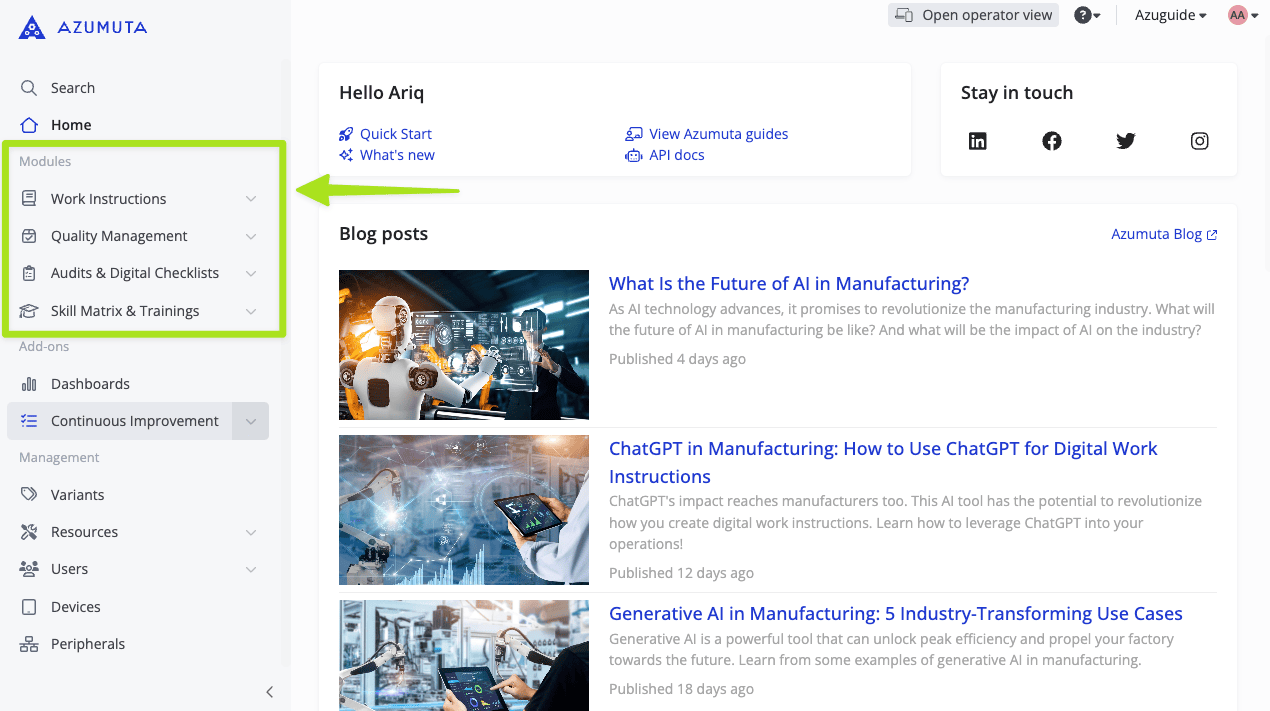This screenshot has height=711, width=1270.
Task: Open the Azumuta Blog external link
Action: point(1164,234)
